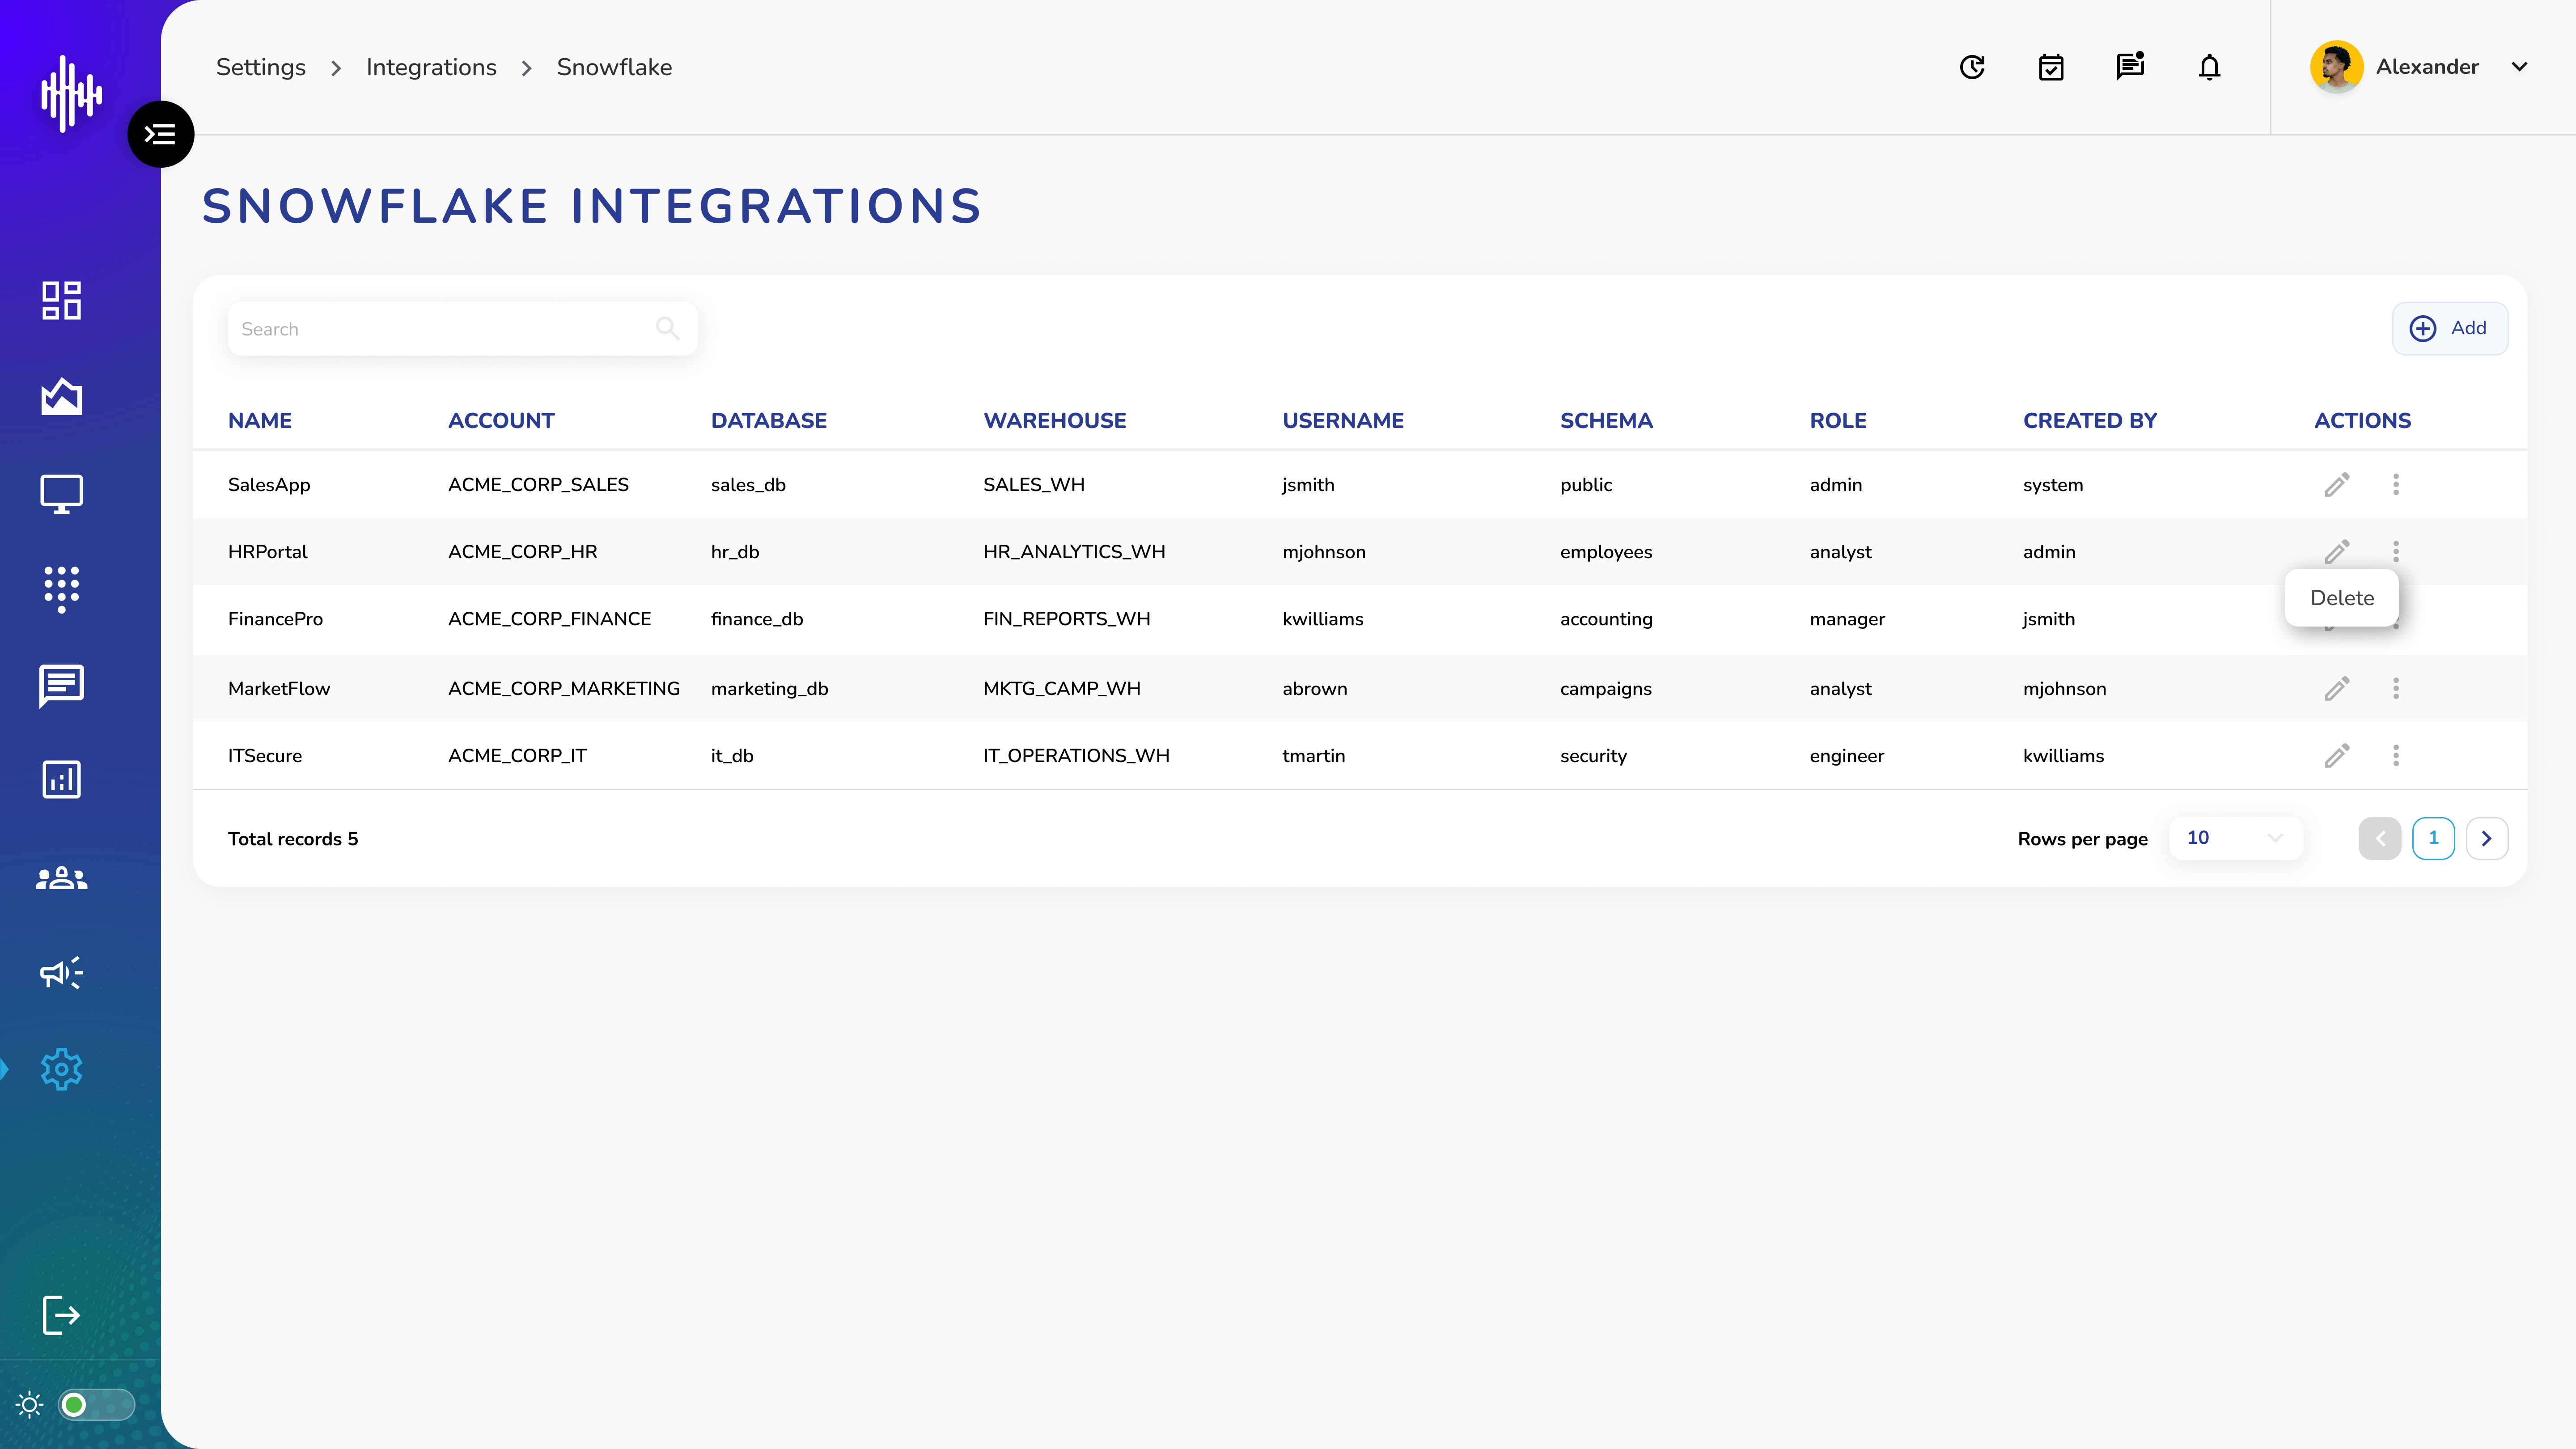Go to next page arrow
This screenshot has height=1449, width=2576.
tap(2487, 839)
